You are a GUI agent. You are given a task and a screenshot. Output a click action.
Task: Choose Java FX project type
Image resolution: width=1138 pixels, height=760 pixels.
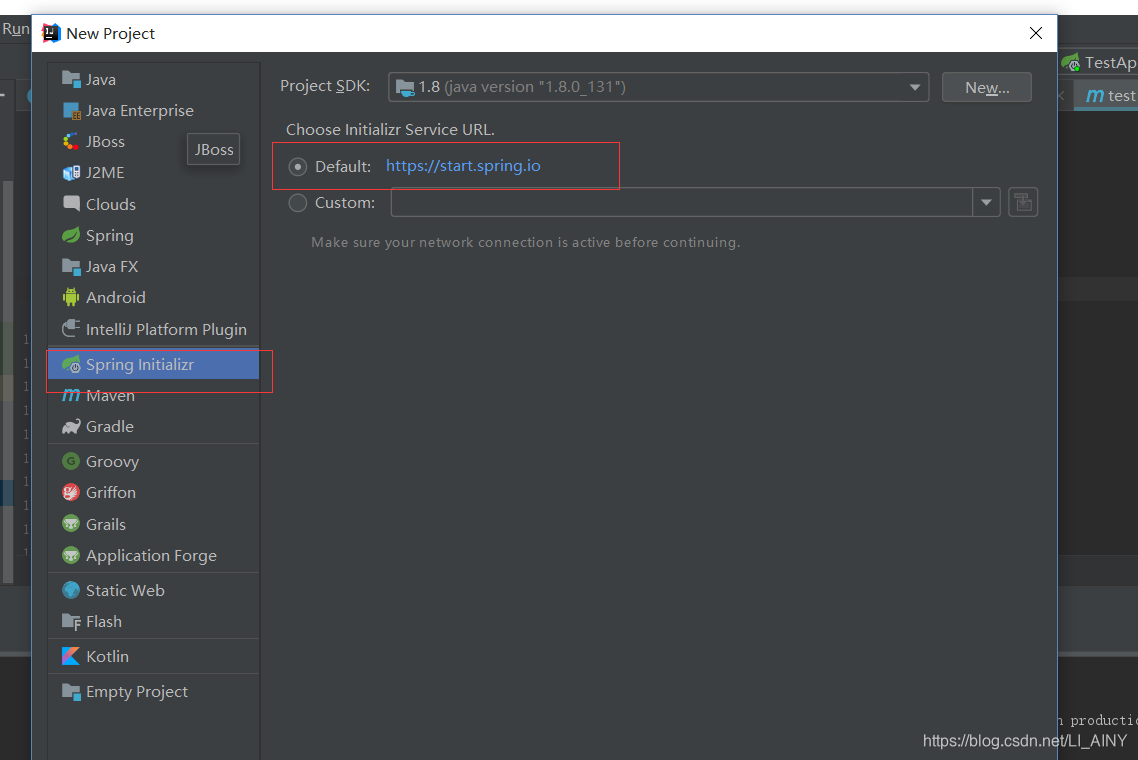pos(153,266)
